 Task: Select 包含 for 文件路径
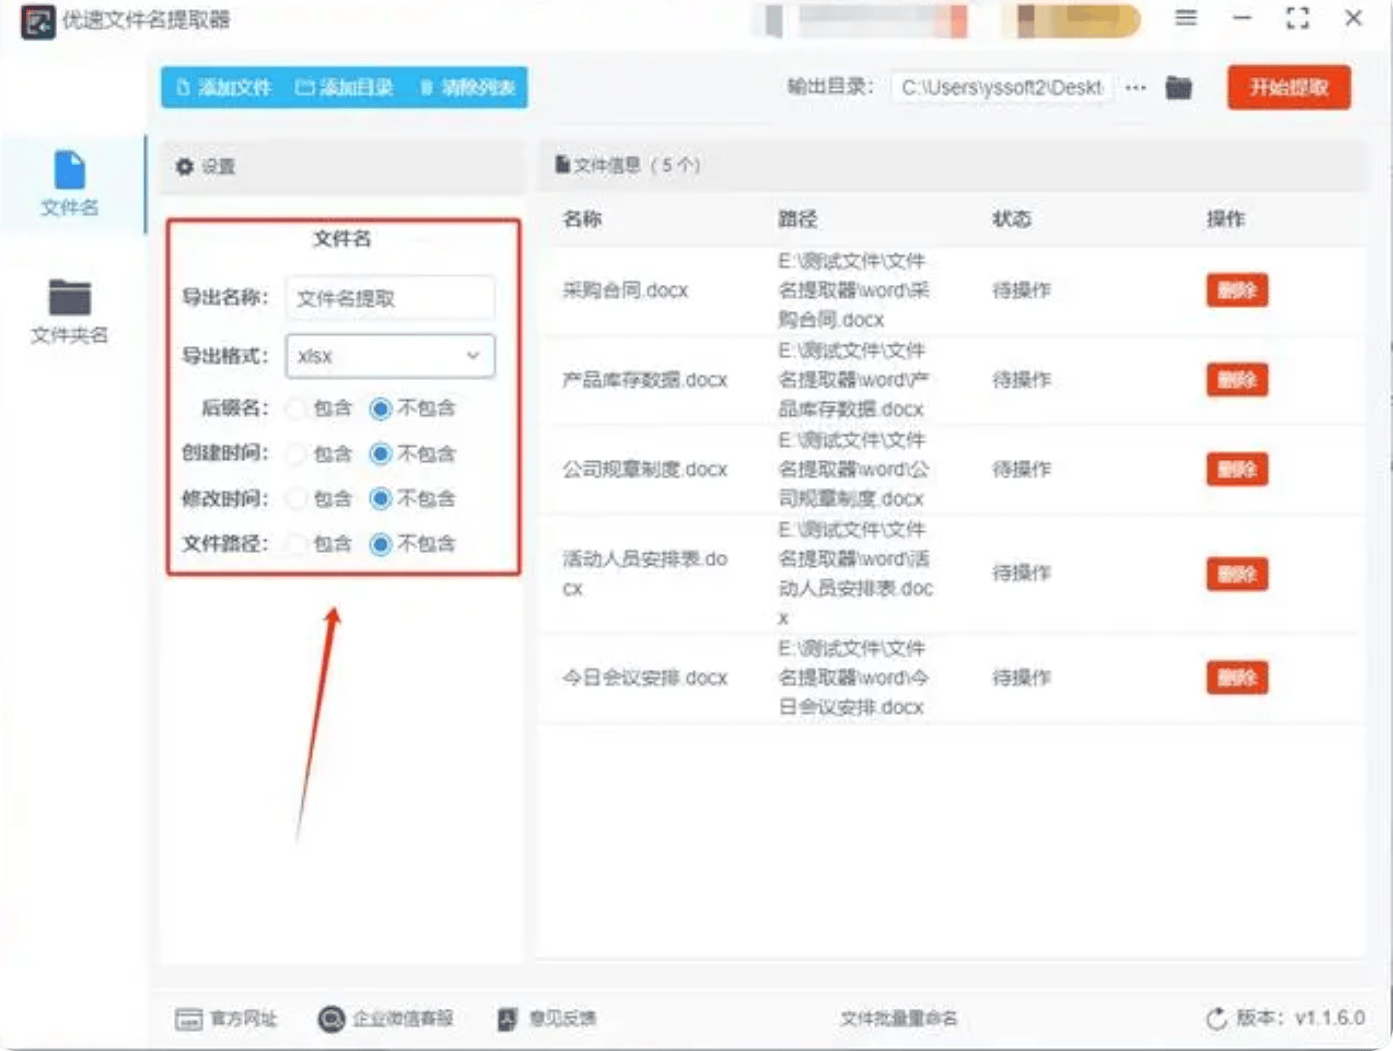click(x=296, y=544)
